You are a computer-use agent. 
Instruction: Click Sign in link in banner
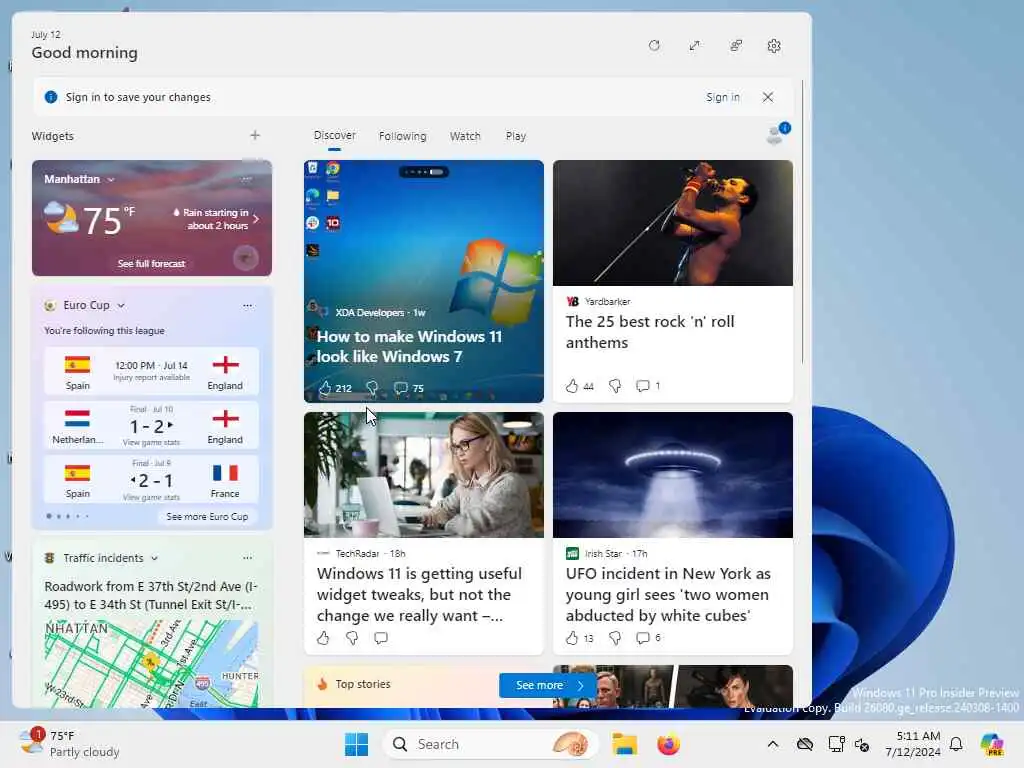[x=722, y=97]
